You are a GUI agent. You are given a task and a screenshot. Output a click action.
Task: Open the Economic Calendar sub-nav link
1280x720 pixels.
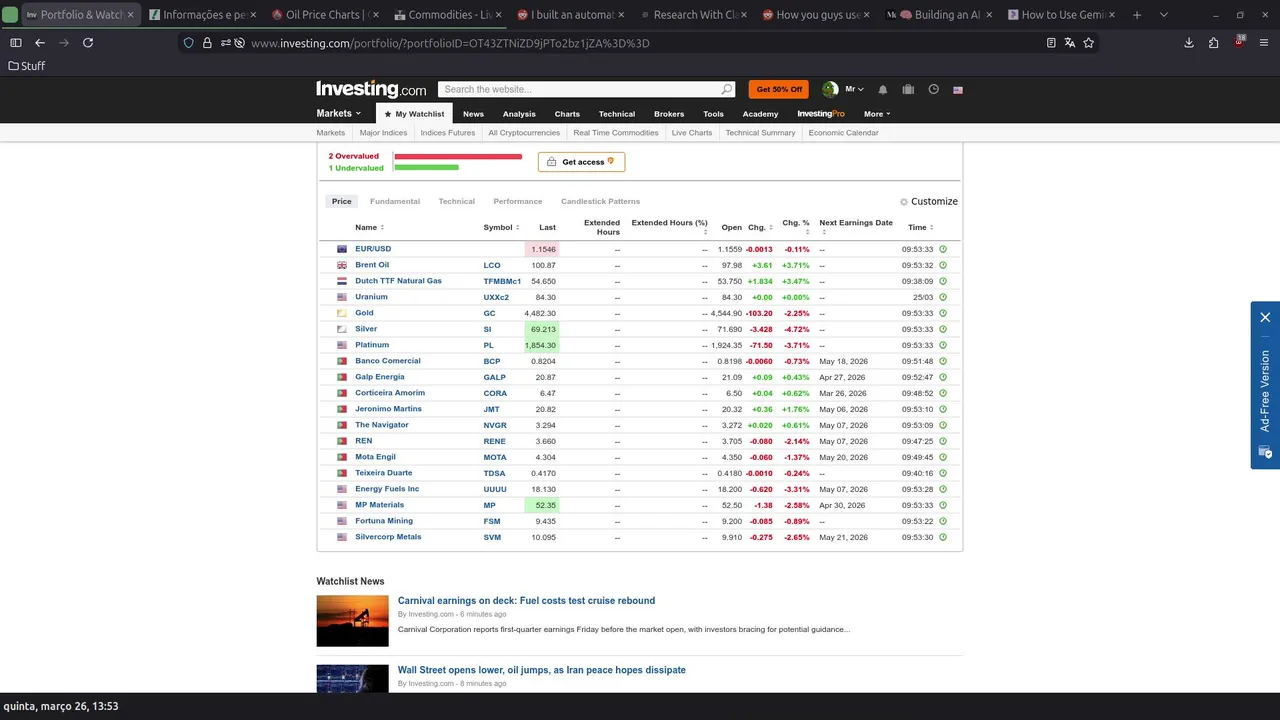pyautogui.click(x=843, y=133)
